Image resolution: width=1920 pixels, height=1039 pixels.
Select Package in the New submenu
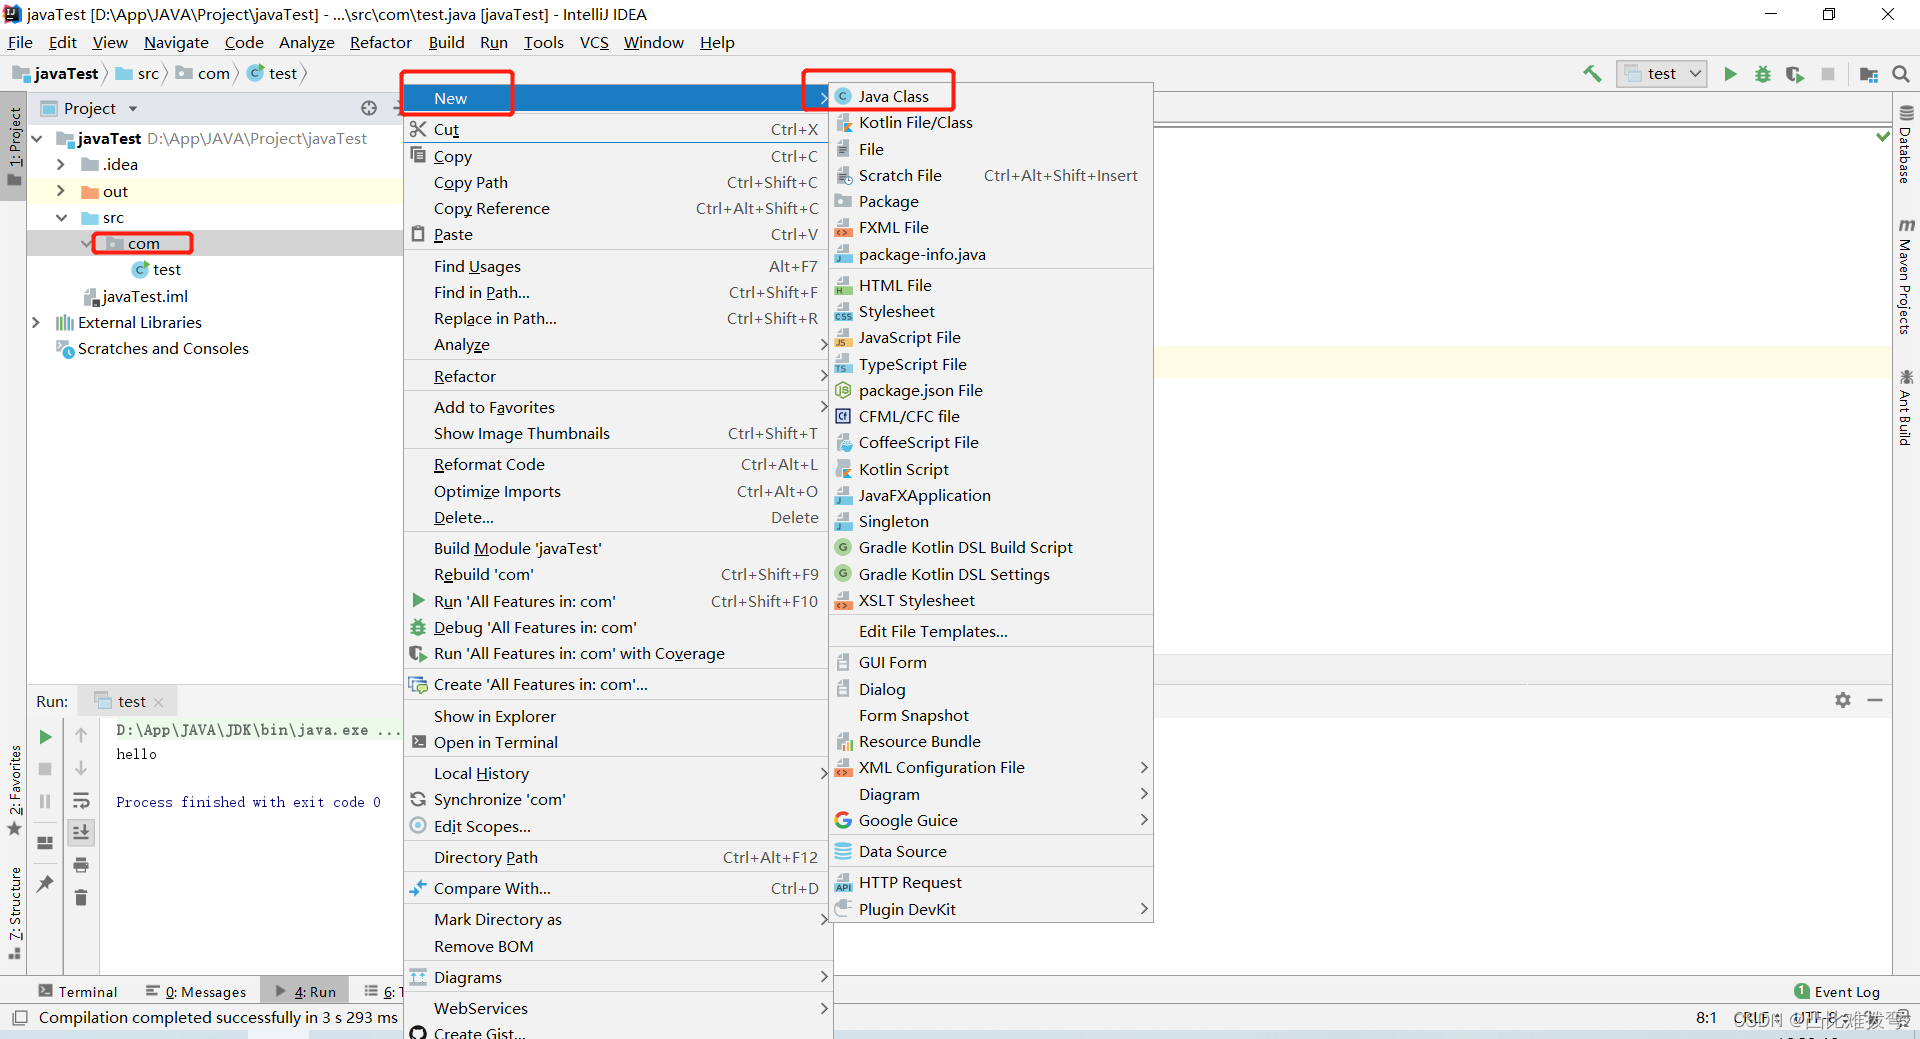991,201
